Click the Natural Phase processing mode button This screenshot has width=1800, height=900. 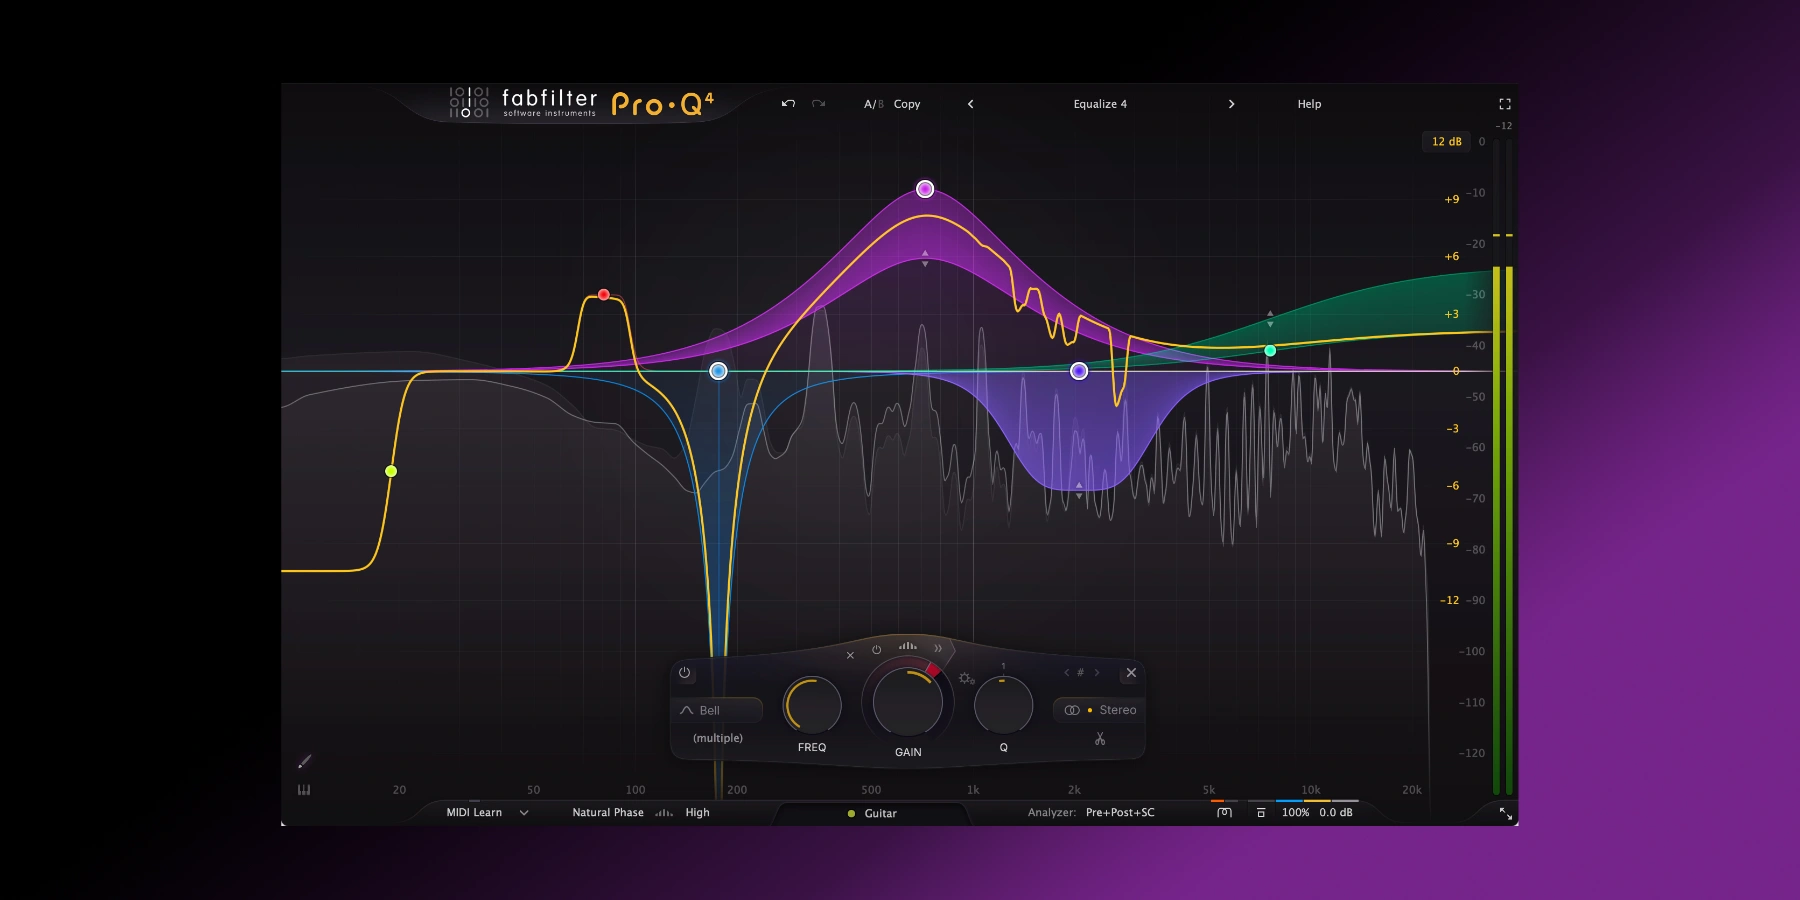tap(607, 813)
